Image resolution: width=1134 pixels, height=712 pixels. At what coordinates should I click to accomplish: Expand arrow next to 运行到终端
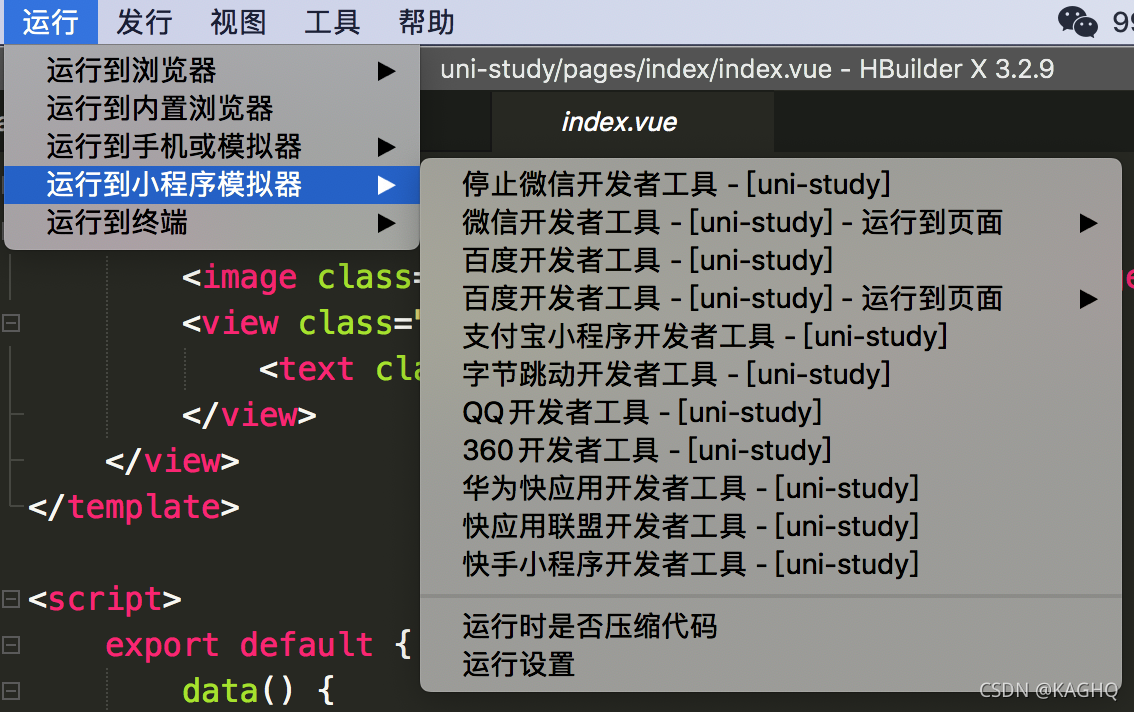point(386,223)
